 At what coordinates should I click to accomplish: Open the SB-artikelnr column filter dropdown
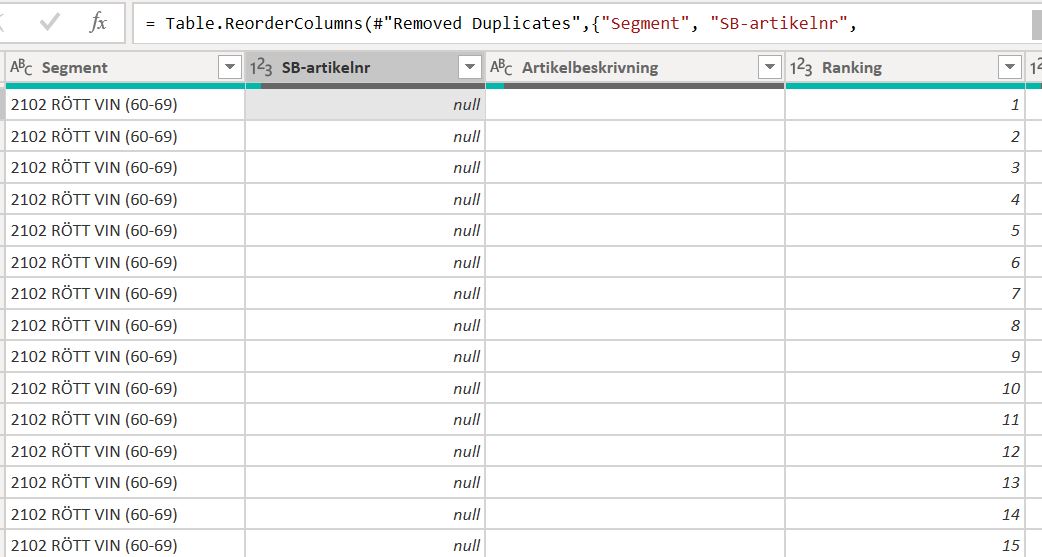click(470, 67)
